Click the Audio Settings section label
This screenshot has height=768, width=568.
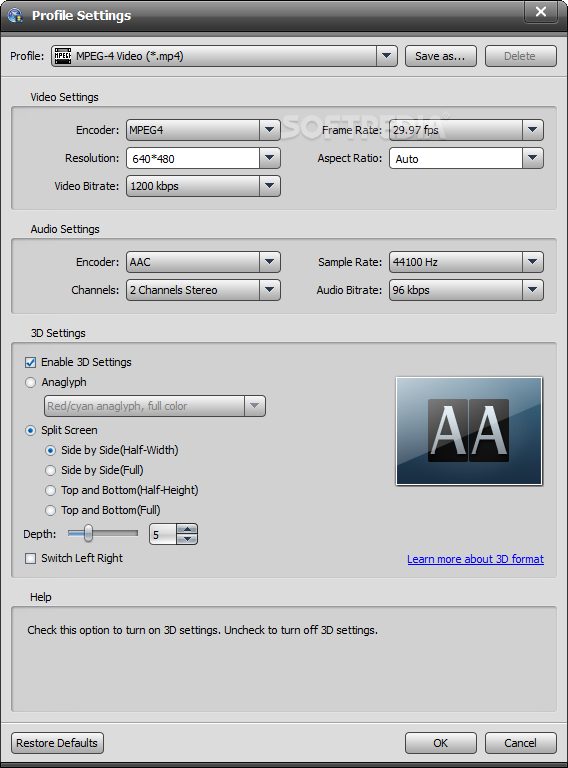tap(65, 229)
